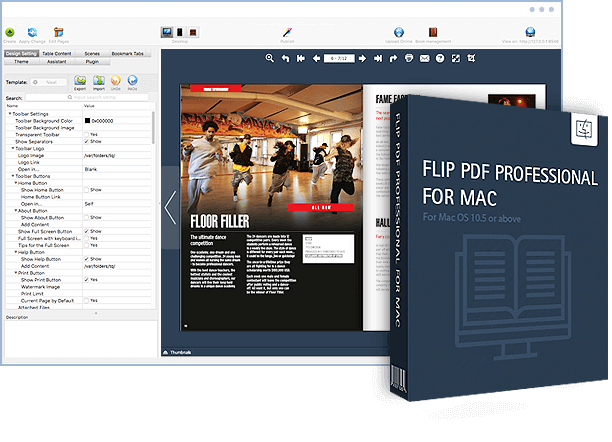
Task: Collapse the Print Button group
Action: (16, 273)
